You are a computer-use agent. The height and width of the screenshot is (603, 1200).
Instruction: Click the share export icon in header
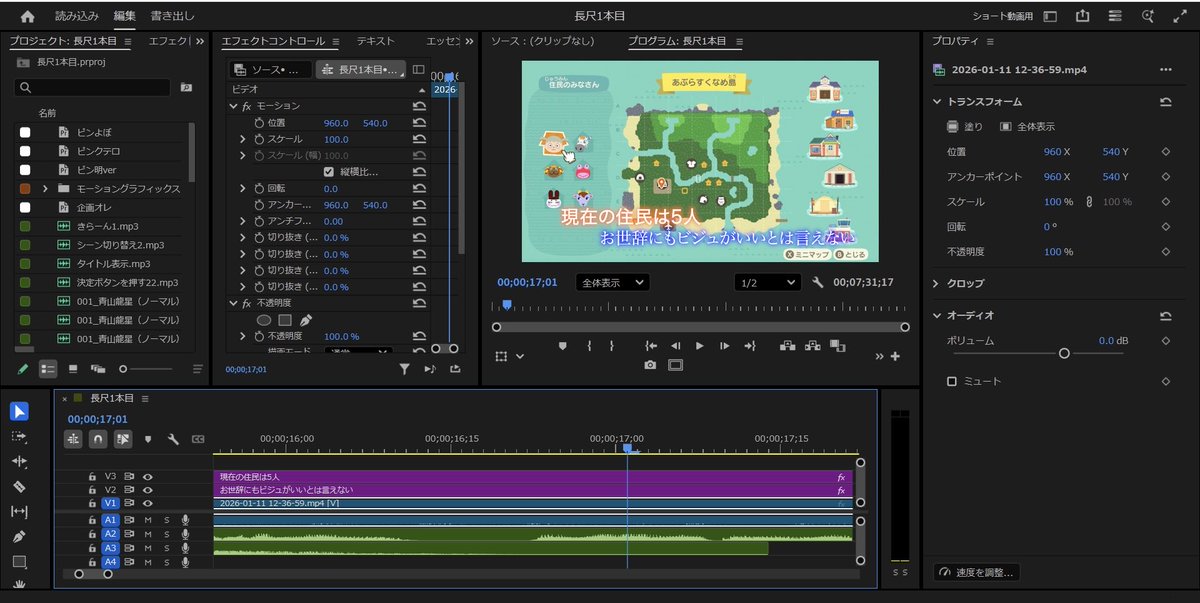tap(1082, 16)
